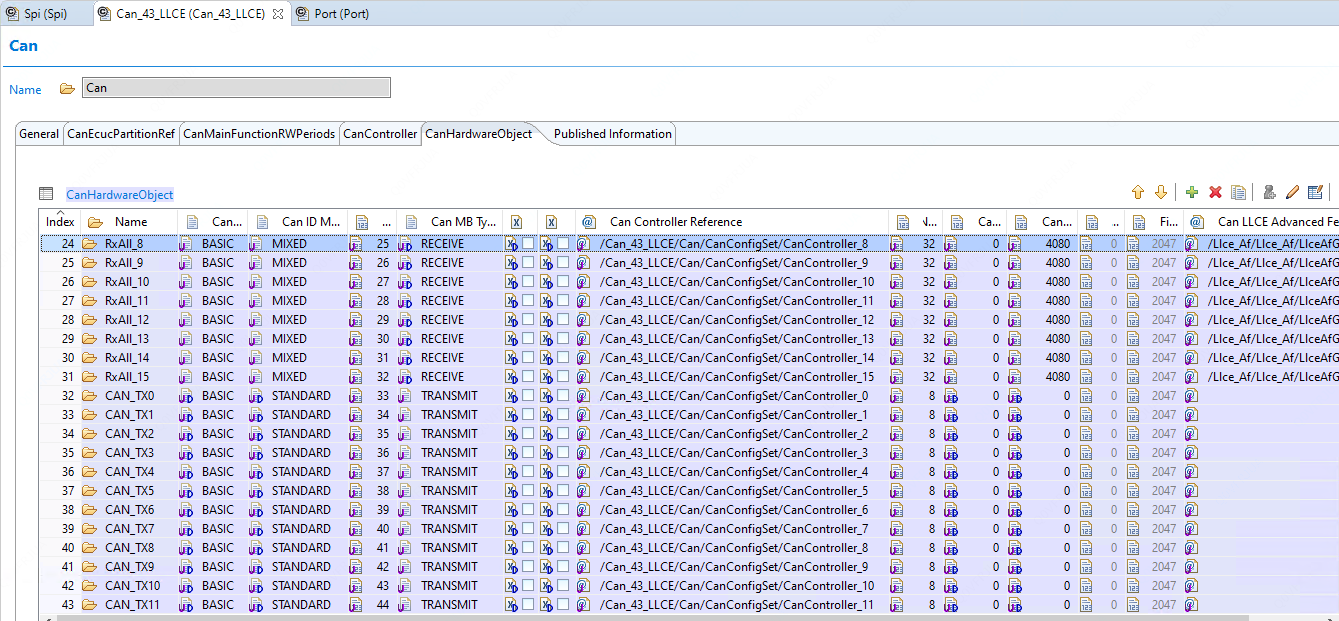Click reference icon before CanController_0 path
This screenshot has height=621, width=1339.
click(x=583, y=396)
